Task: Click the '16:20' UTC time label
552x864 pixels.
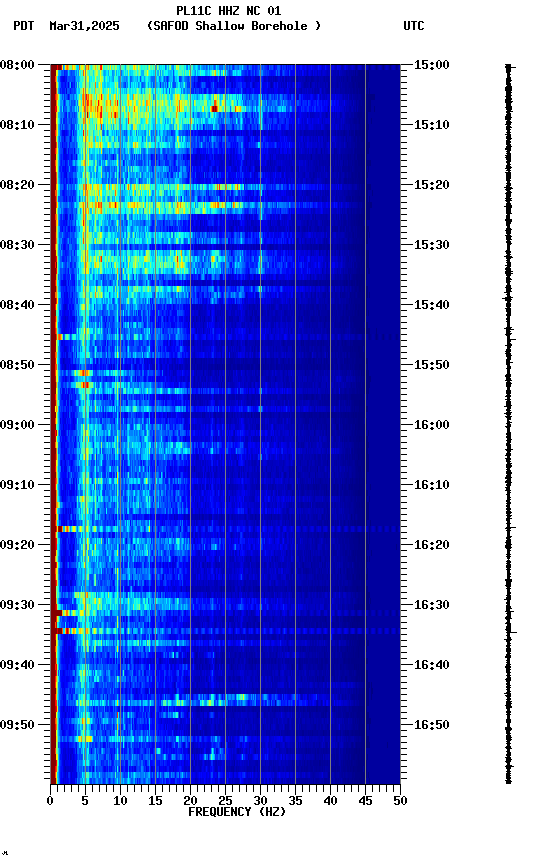Action: (432, 545)
